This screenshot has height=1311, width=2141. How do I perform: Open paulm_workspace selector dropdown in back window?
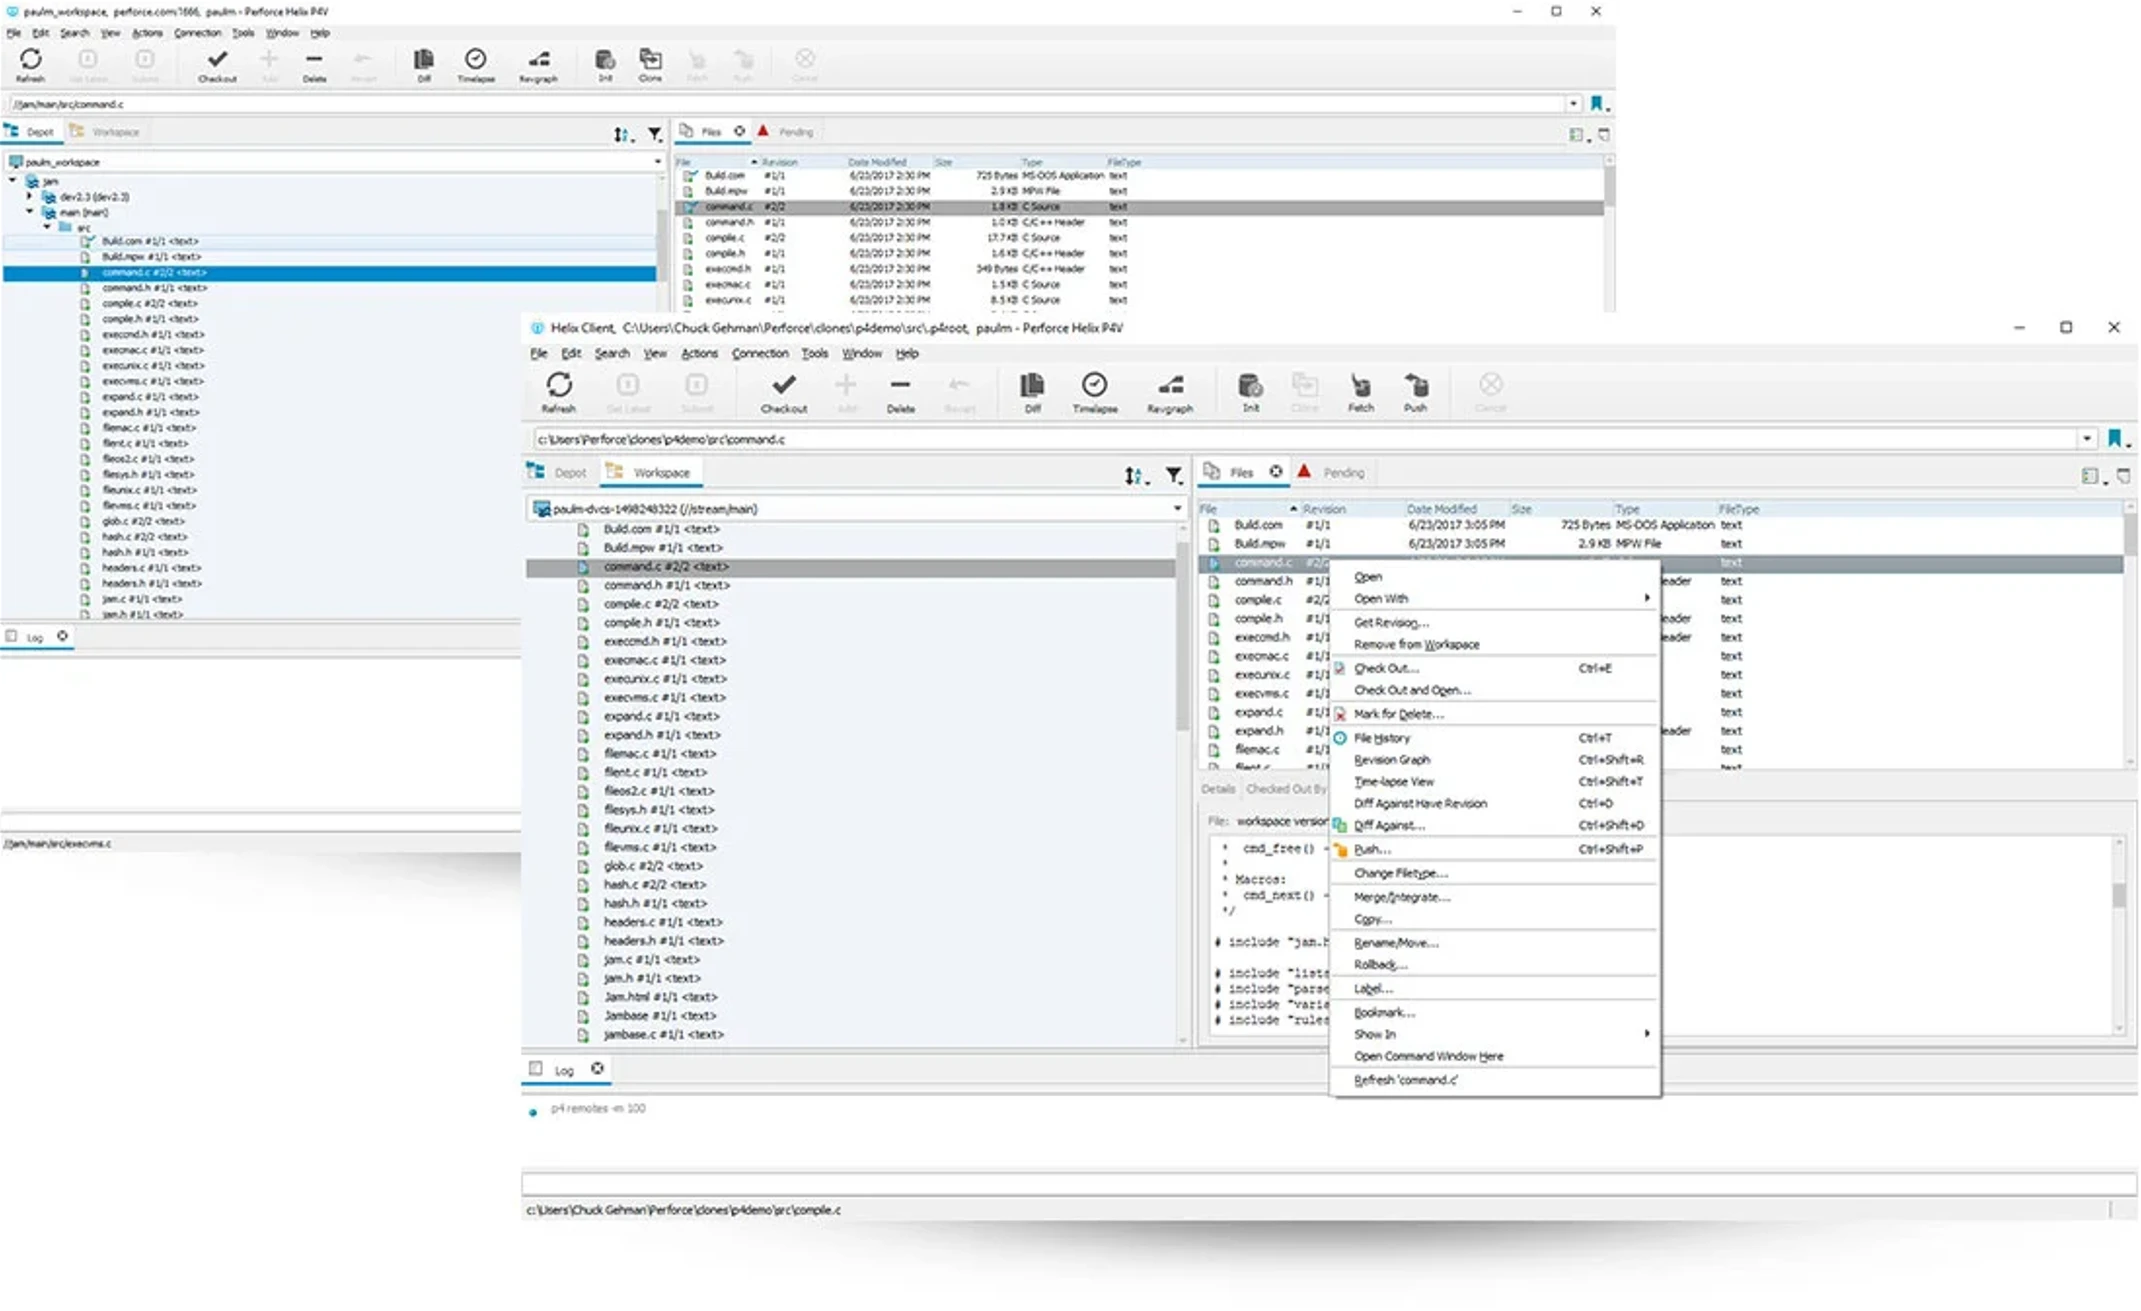pos(658,161)
